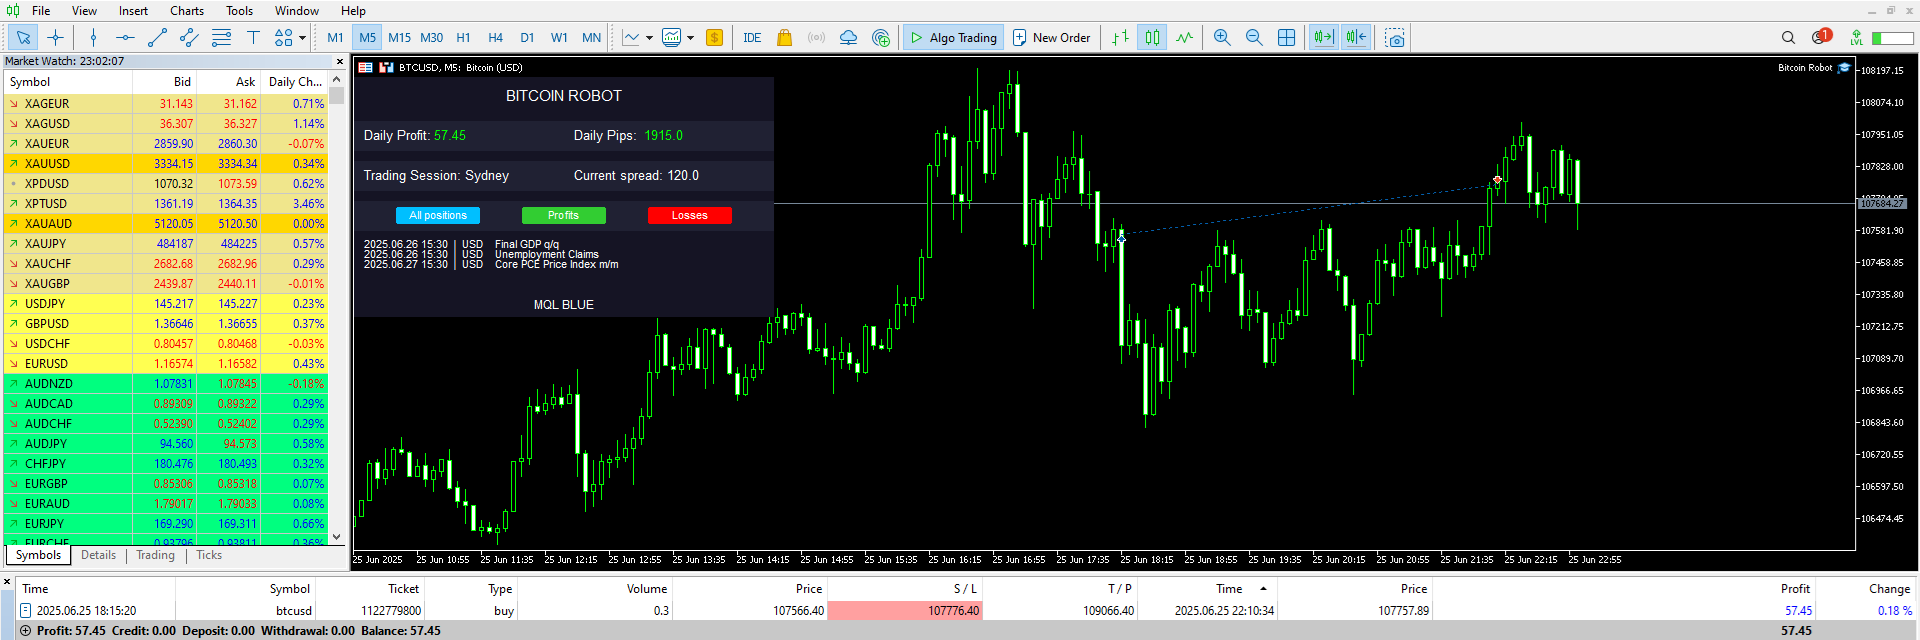Screen dimensions: 1920x640
Task: Zoom out on the chart
Action: [1254, 38]
